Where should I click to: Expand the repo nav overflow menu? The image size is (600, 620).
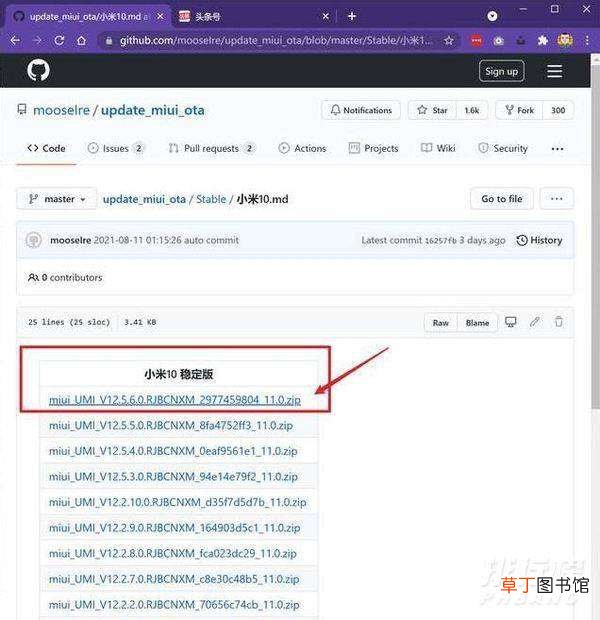tap(557, 149)
